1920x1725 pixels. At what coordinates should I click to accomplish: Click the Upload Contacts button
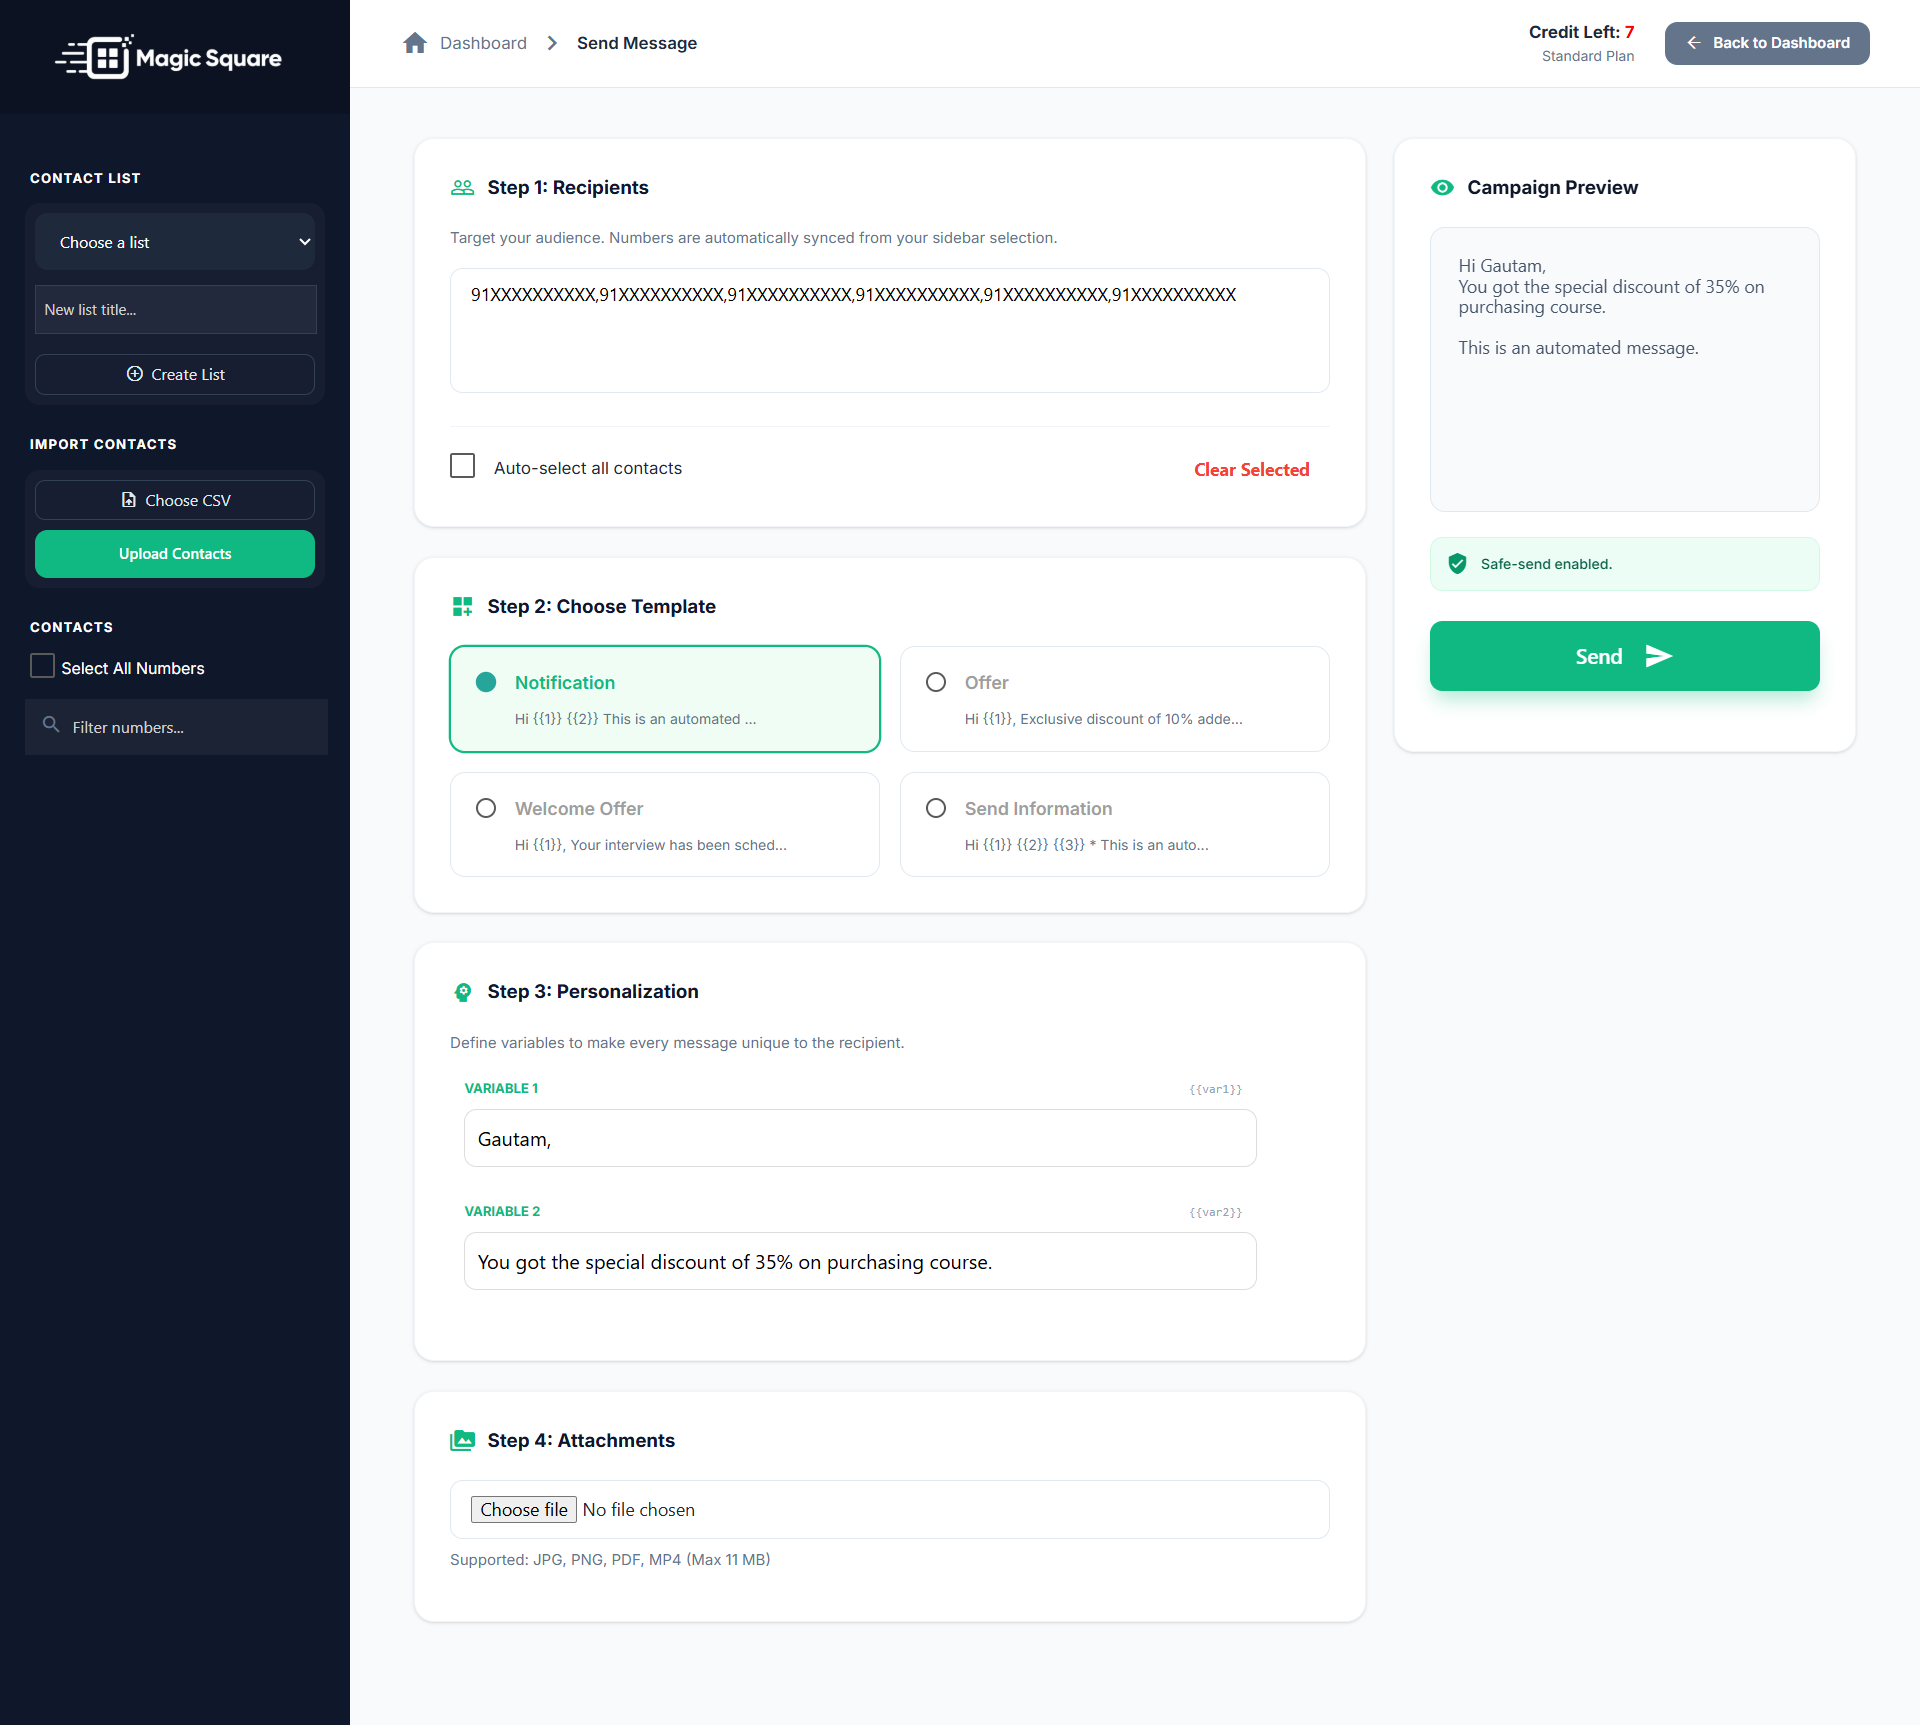tap(175, 554)
